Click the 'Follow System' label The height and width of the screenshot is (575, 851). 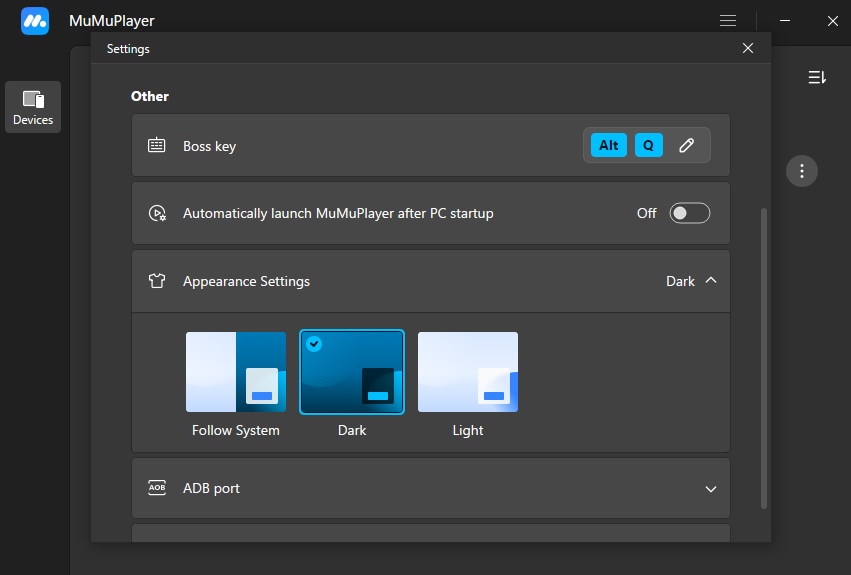(x=236, y=431)
